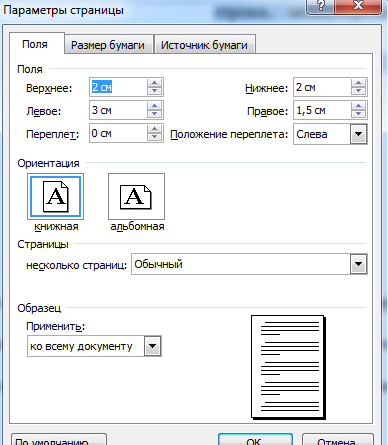Click the Слева value in gutter position
Screen dimensions: 388x445
pyautogui.click(x=312, y=134)
